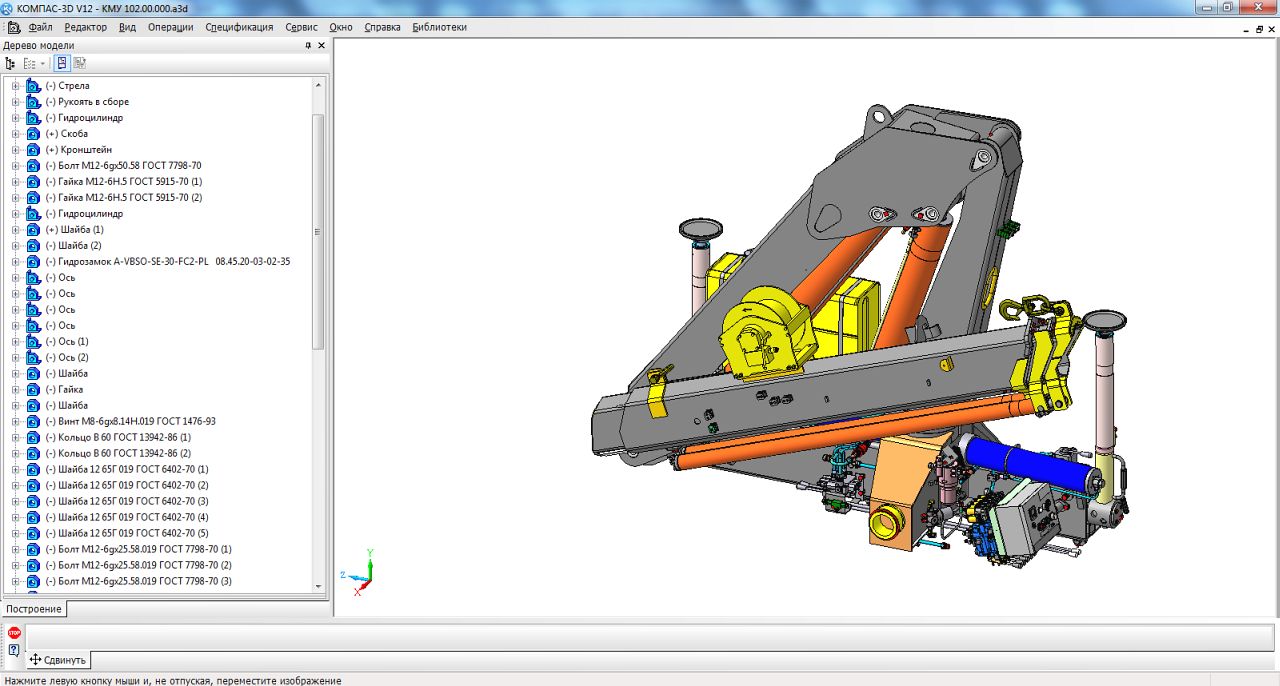Click the assembly document icon in menu bar
Screen dimensions: 1280x686
[13, 27]
